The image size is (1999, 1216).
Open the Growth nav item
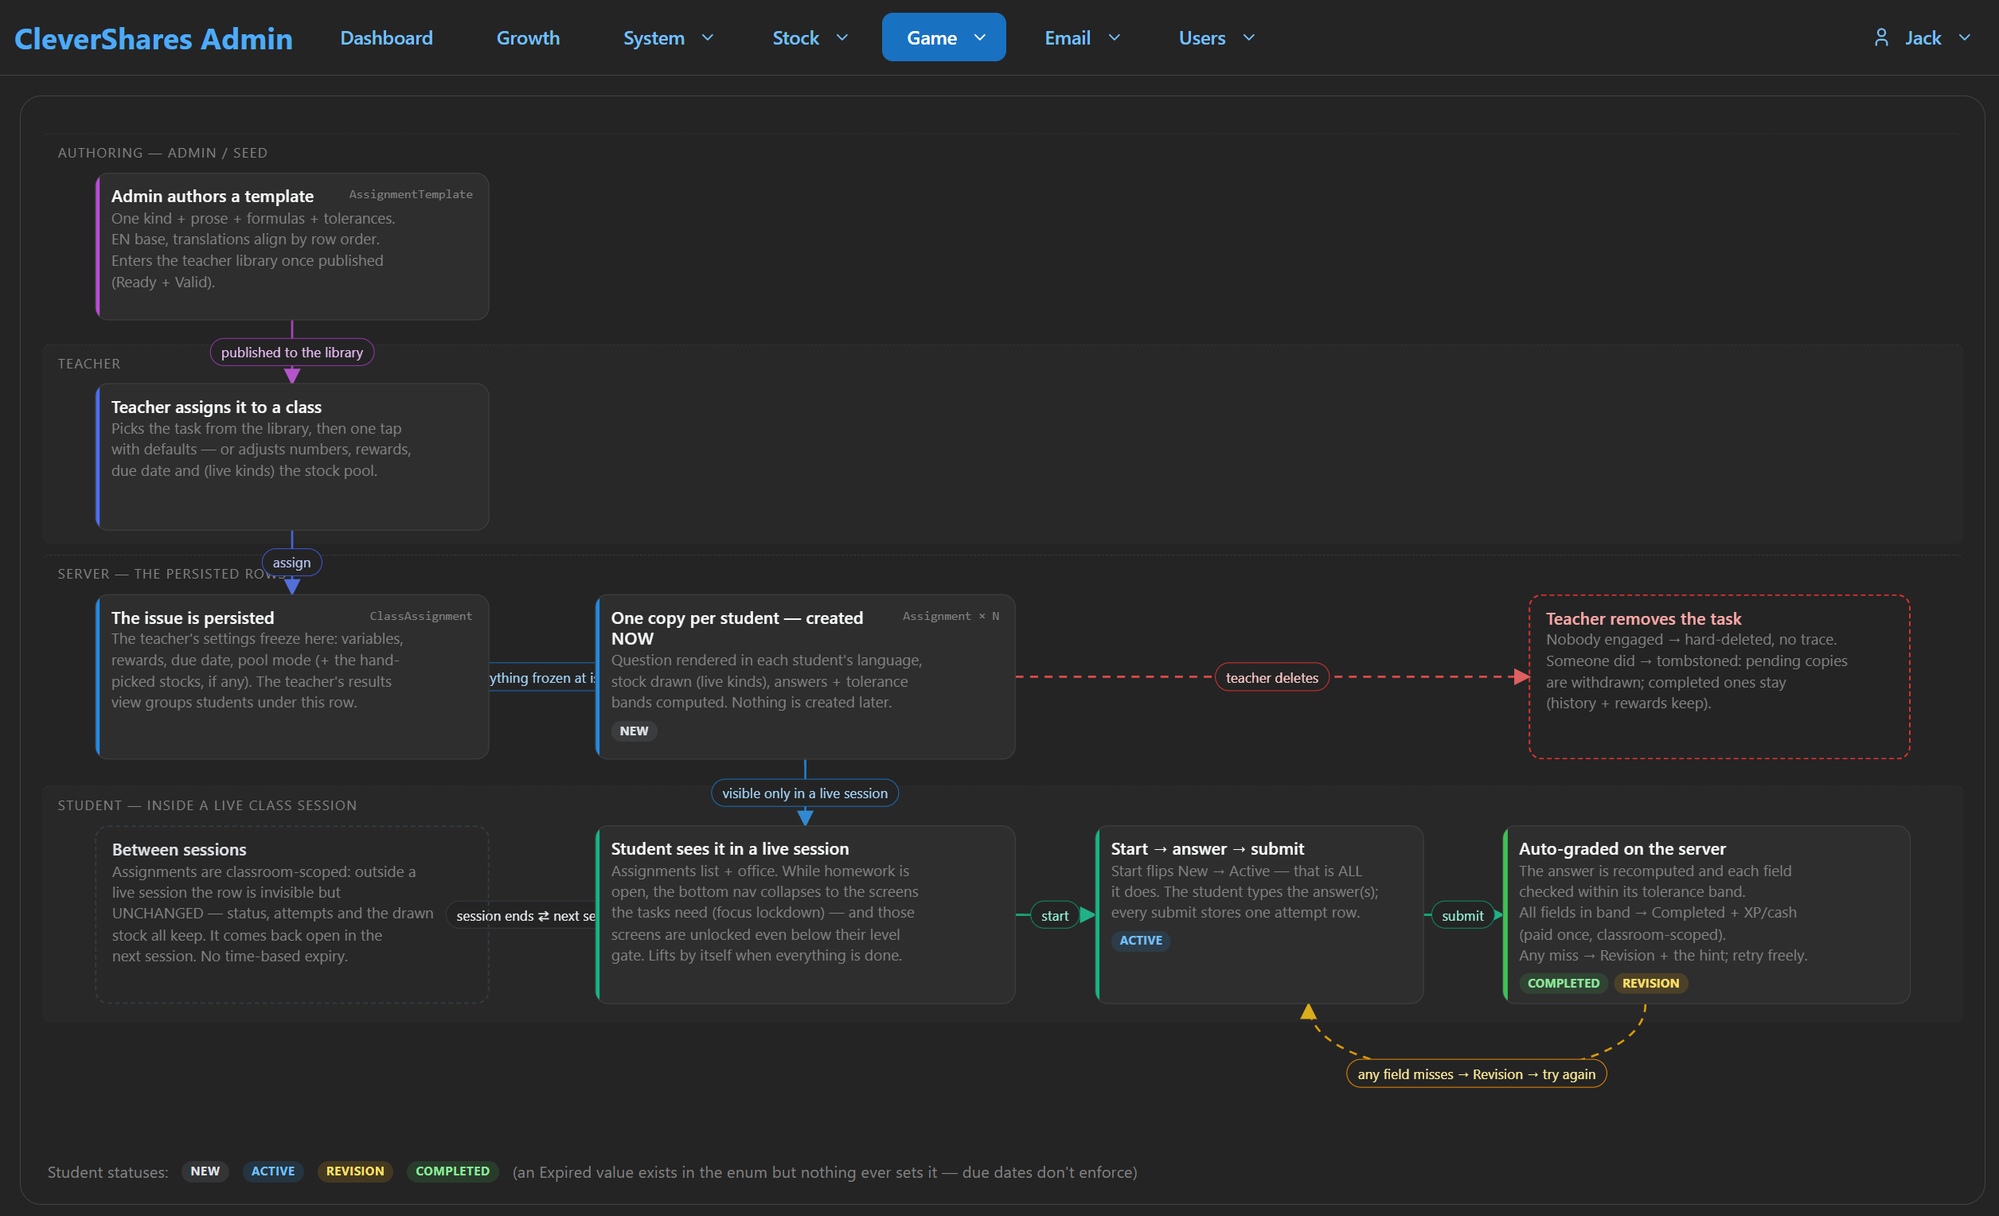coord(528,38)
